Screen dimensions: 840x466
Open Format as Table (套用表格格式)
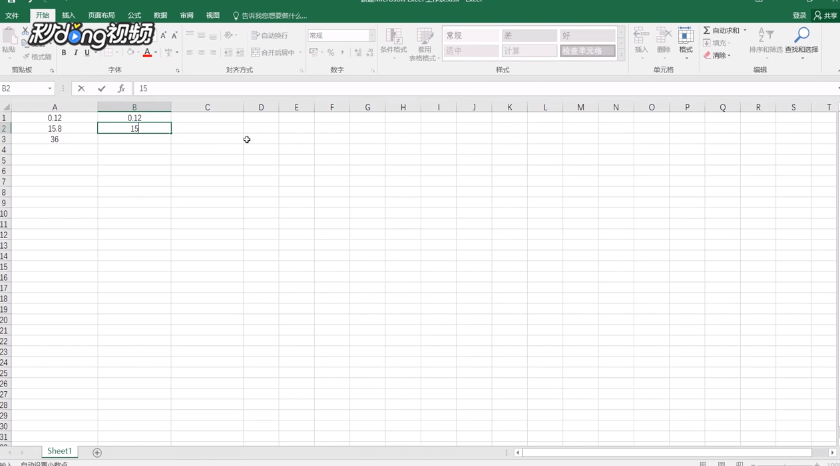tap(424, 44)
